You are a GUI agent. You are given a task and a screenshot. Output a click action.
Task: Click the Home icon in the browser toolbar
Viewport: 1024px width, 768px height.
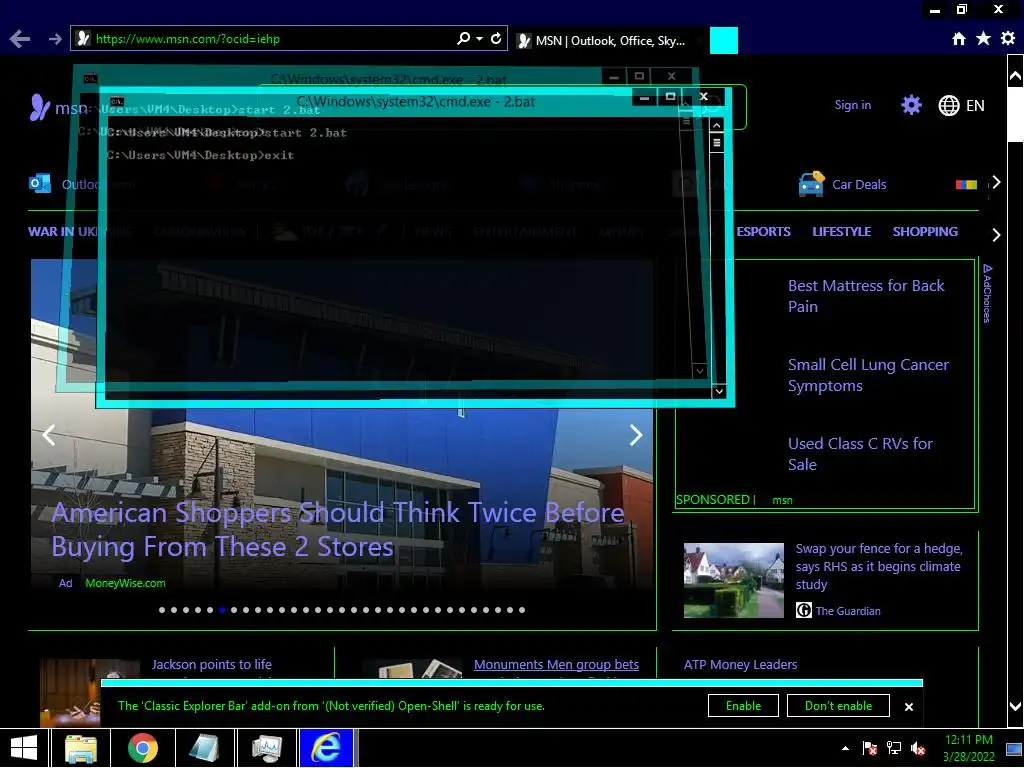959,39
